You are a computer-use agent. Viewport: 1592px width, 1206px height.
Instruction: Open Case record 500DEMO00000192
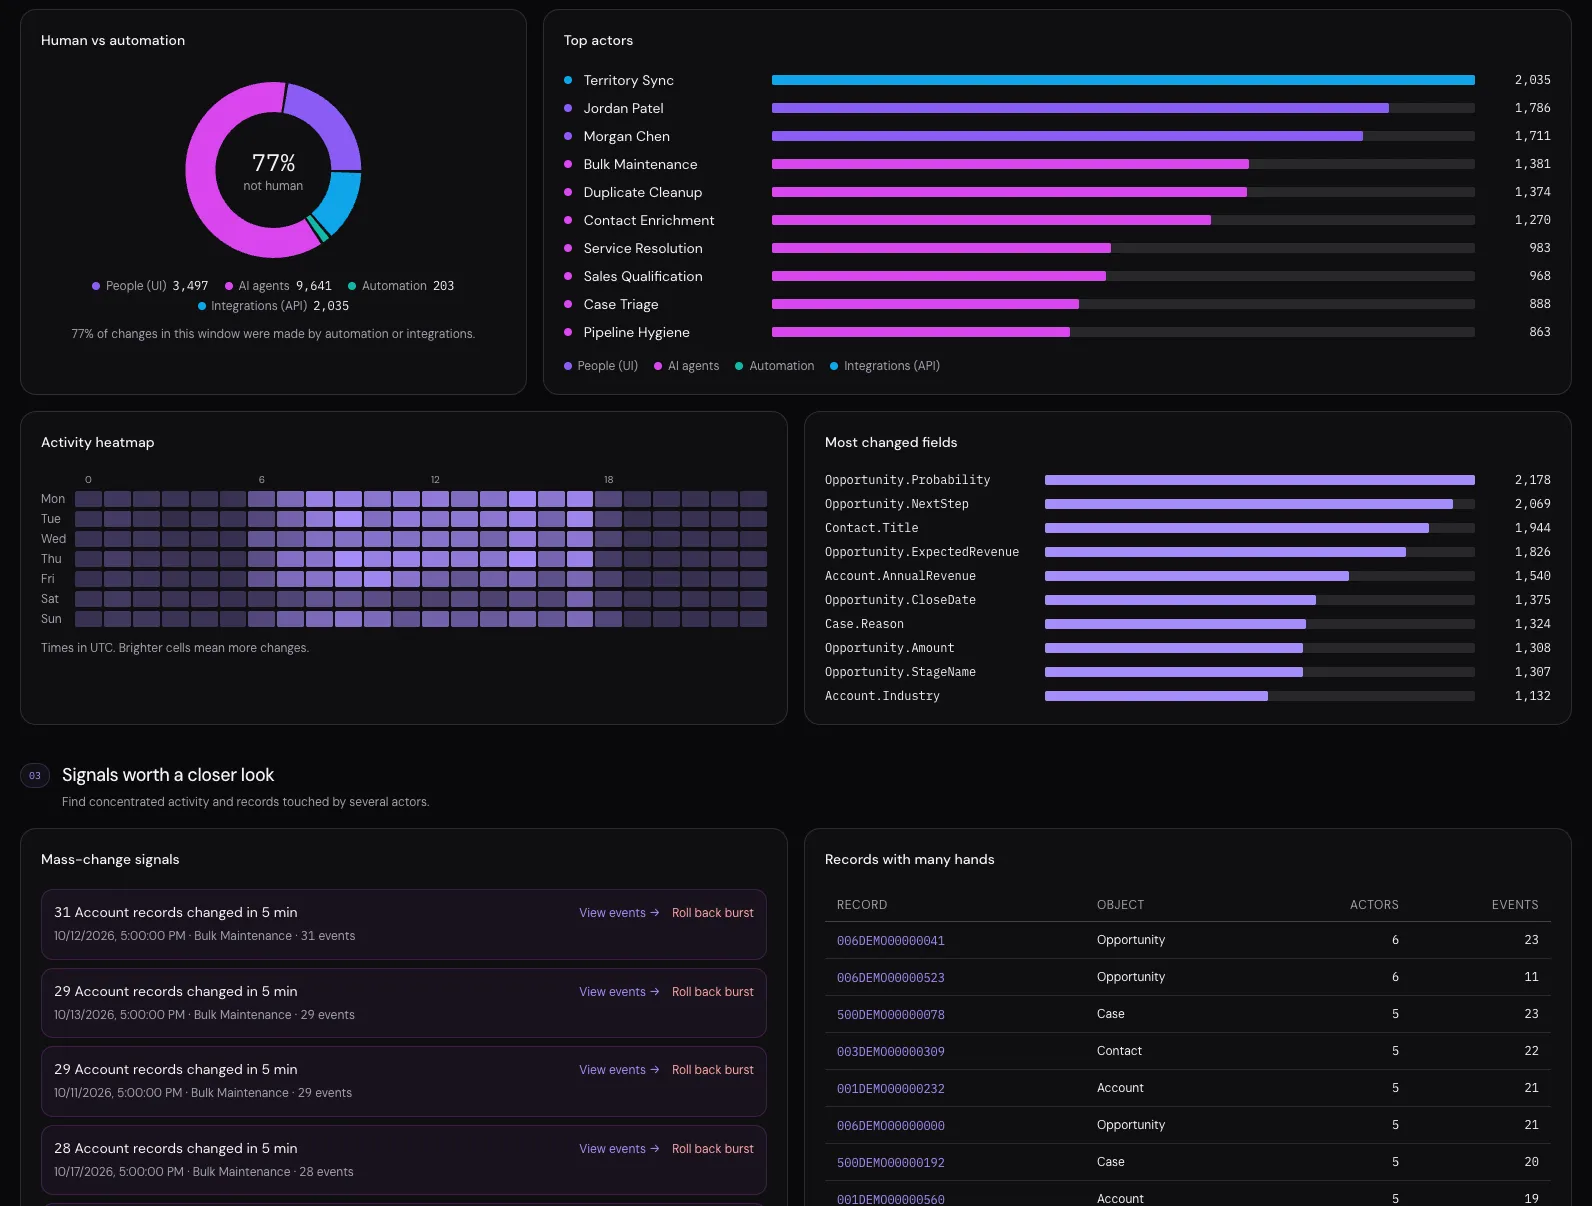tap(890, 1163)
